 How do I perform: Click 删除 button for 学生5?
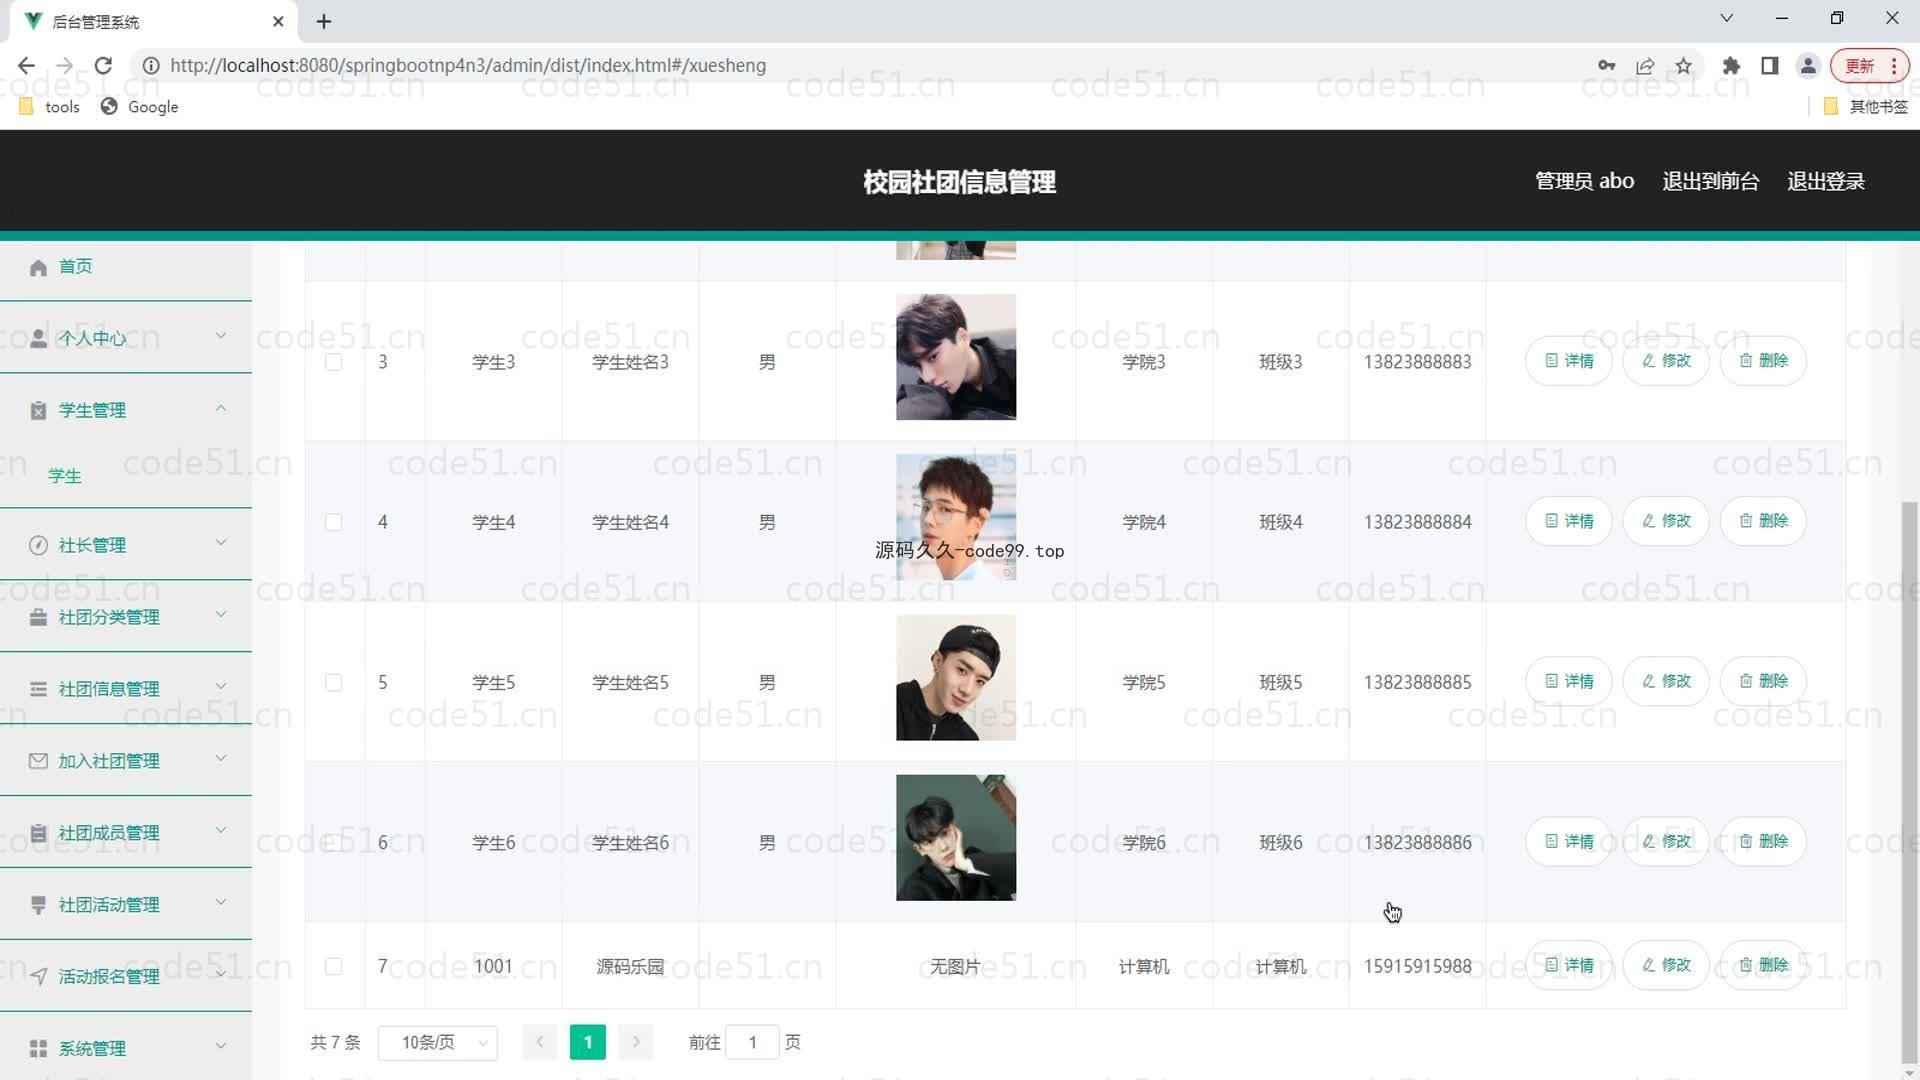pyautogui.click(x=1762, y=681)
